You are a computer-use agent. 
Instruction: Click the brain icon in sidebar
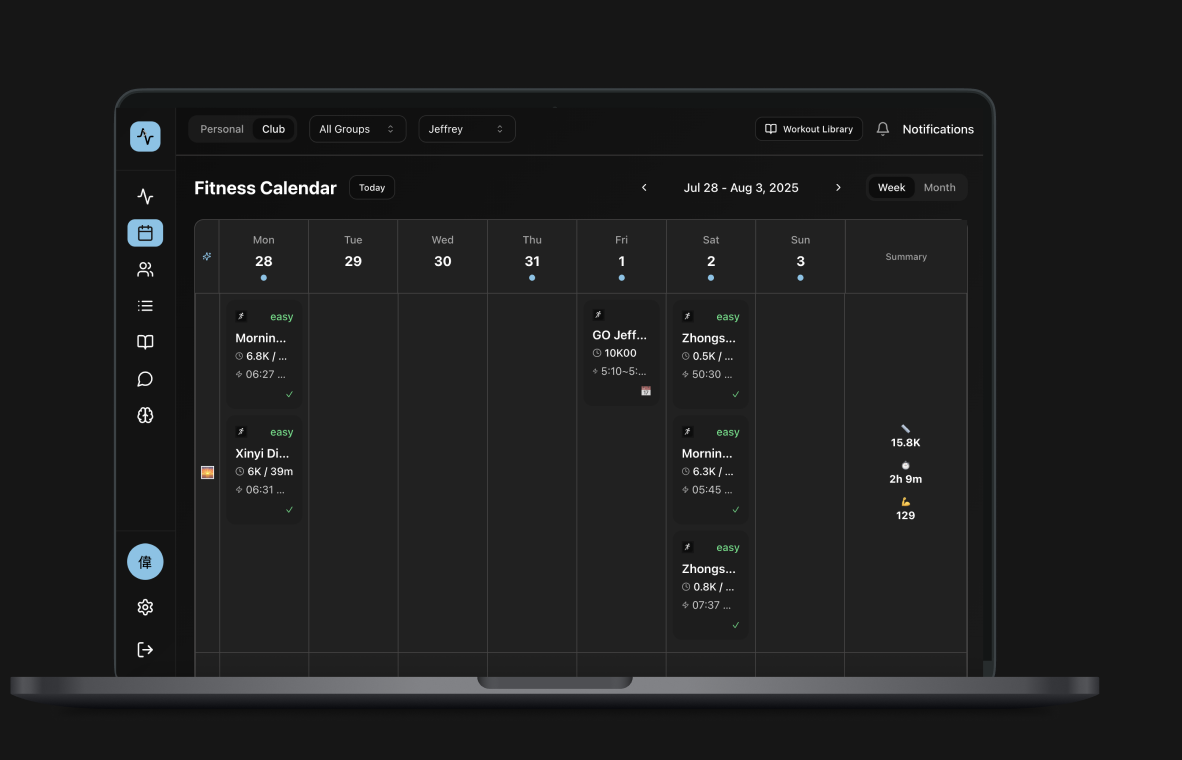coord(145,416)
